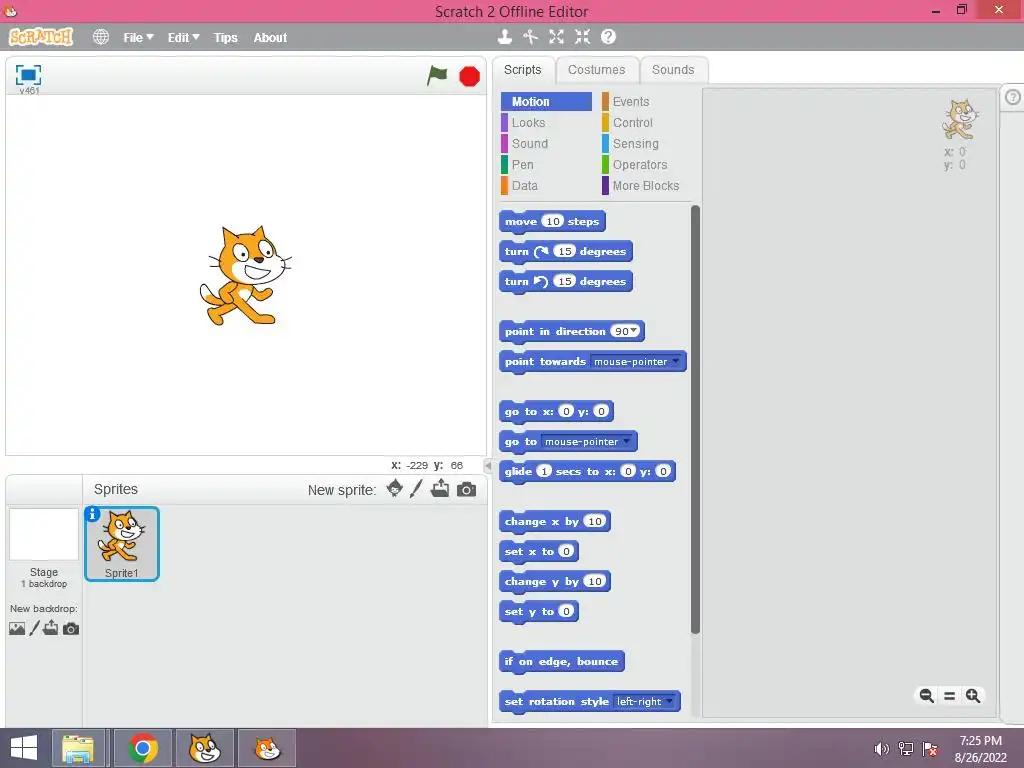This screenshot has height=768, width=1024.
Task: Open go to mouse-pointer dropdown
Action: pos(626,441)
